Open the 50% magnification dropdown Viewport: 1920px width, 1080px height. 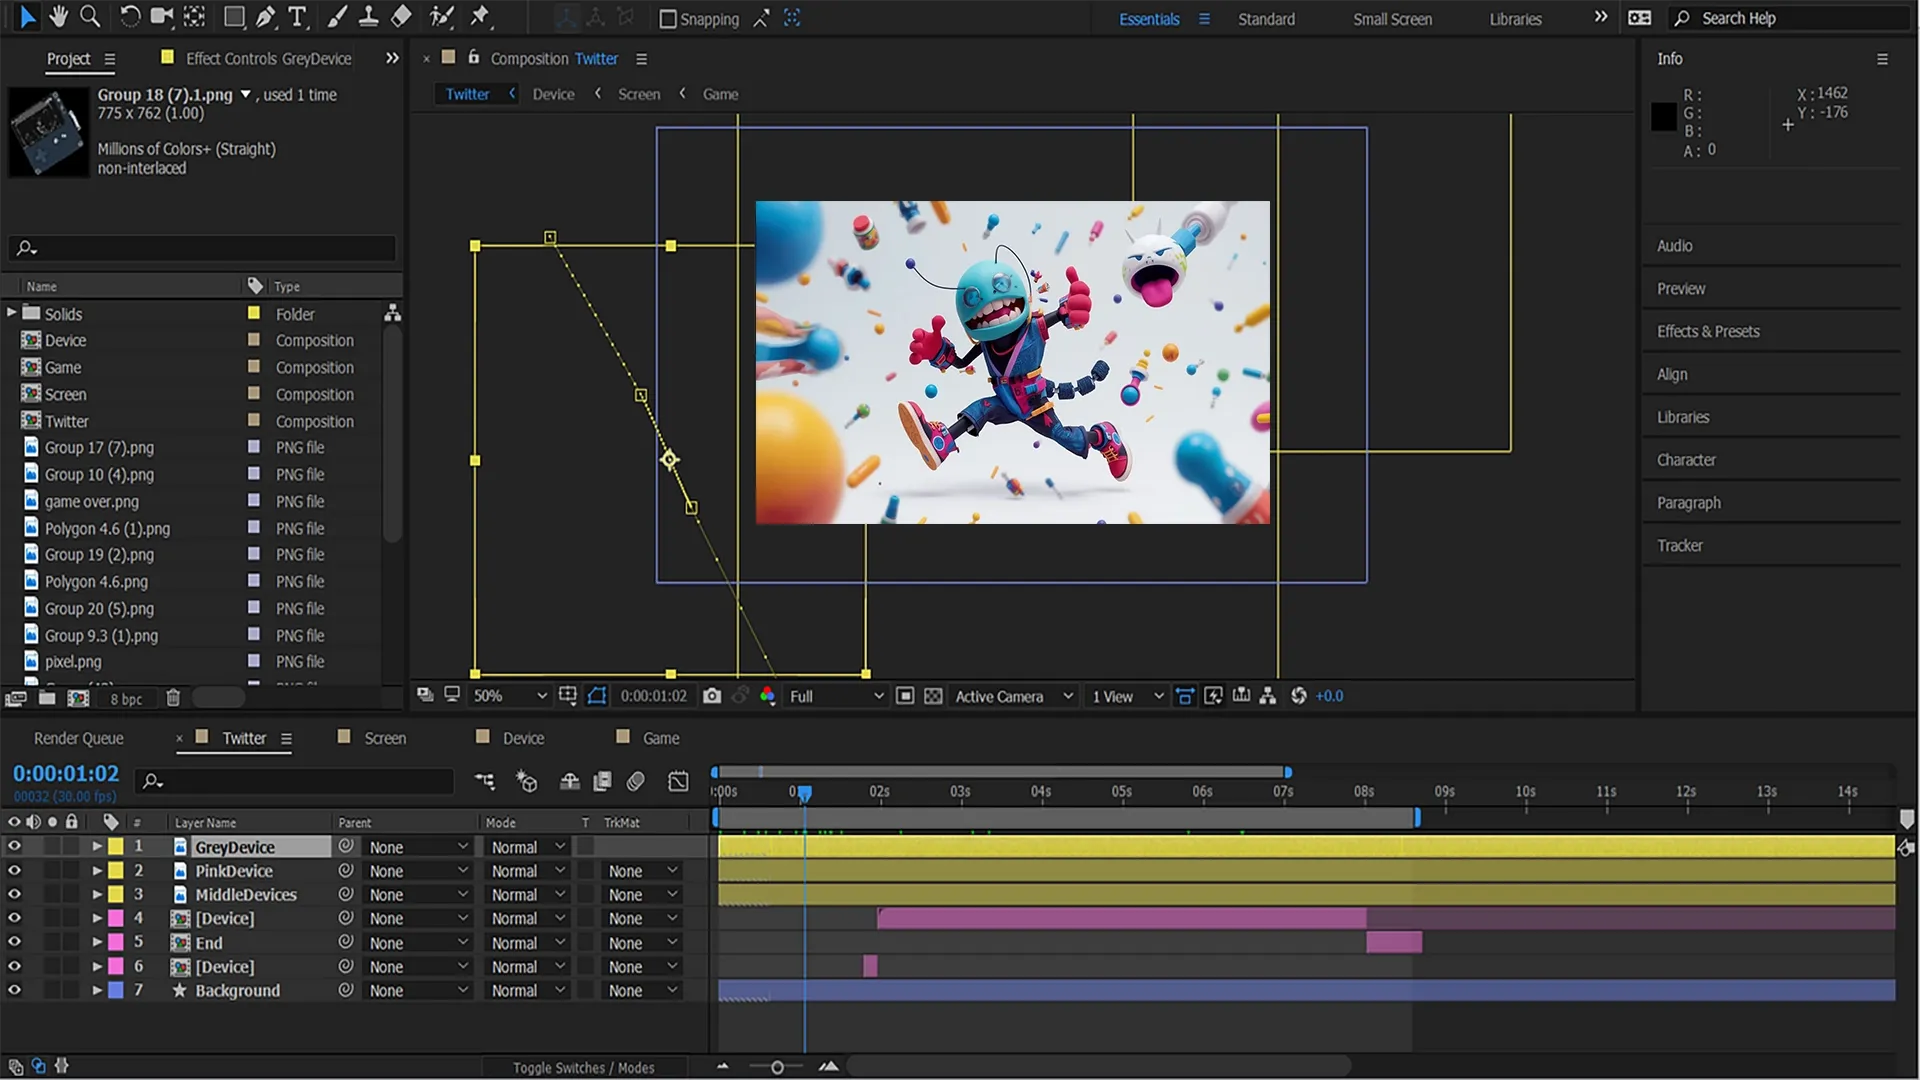coord(509,696)
